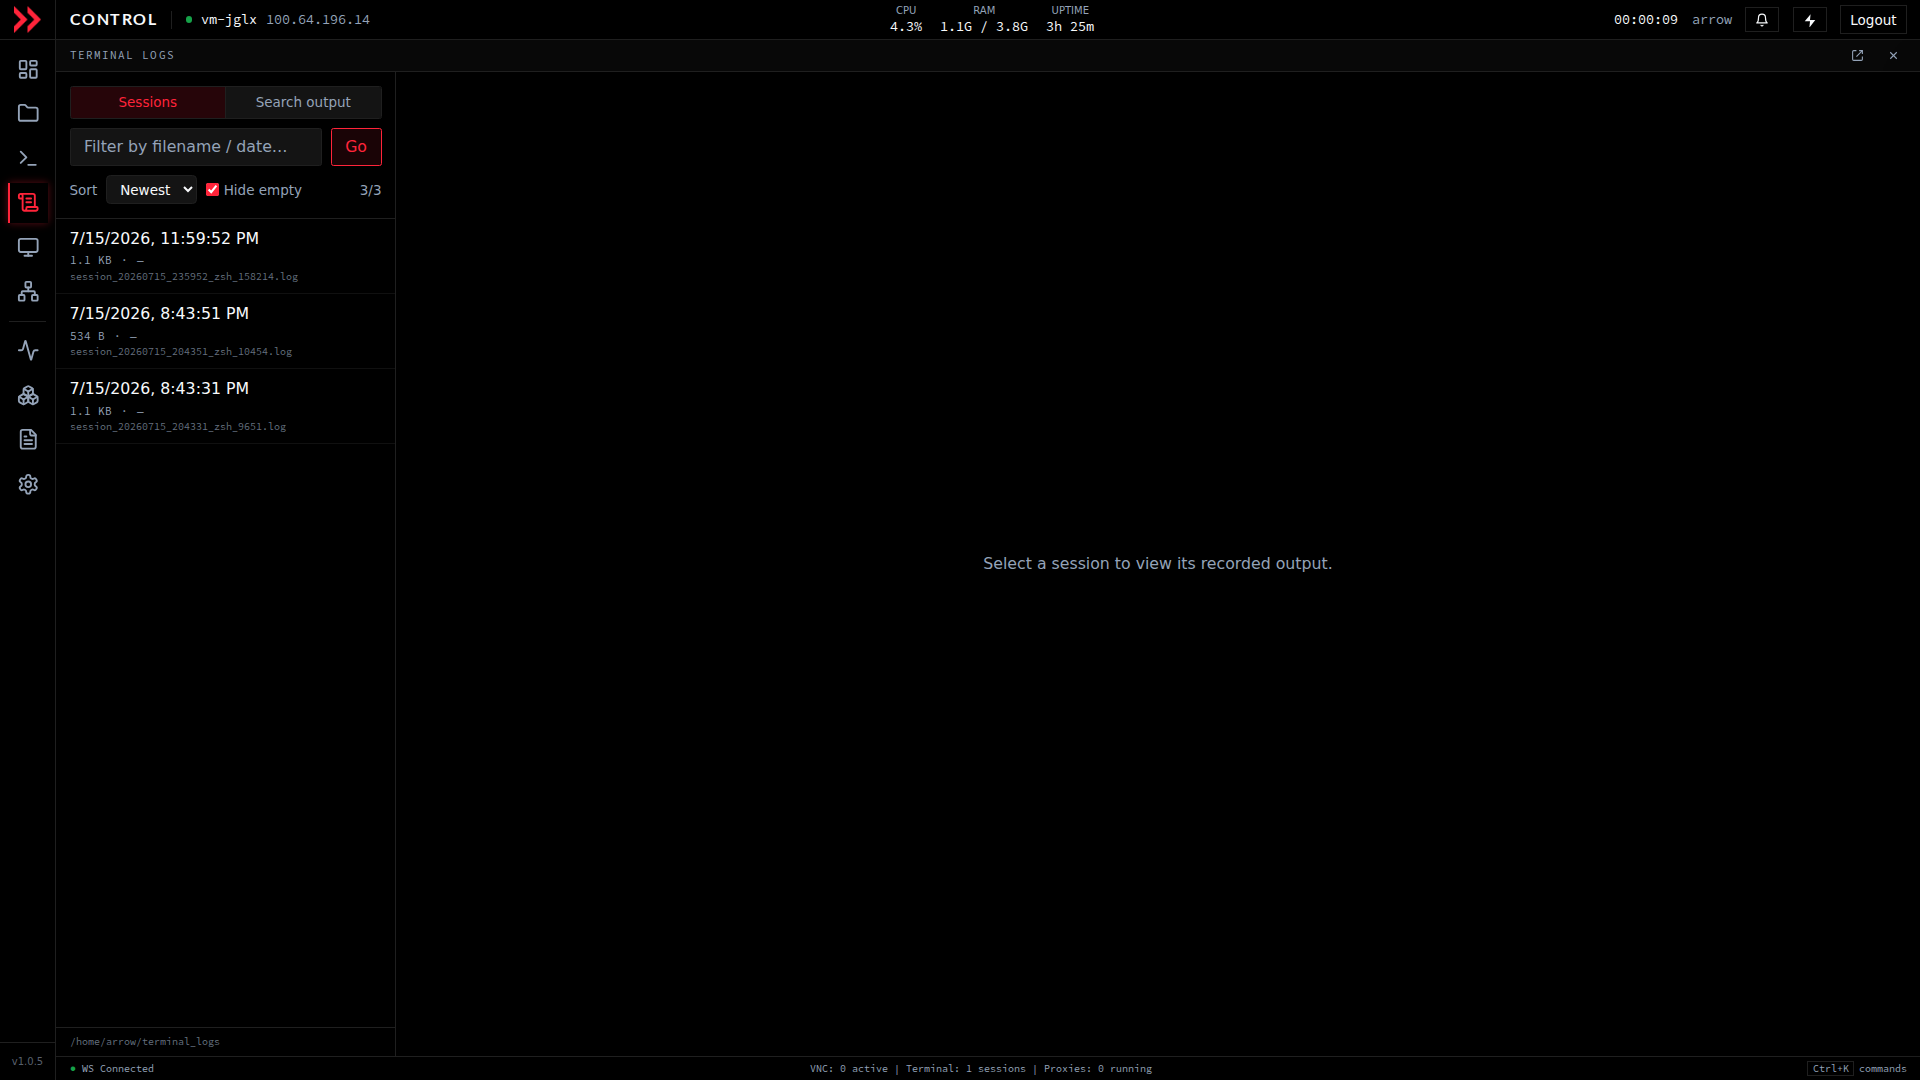Open the terminal prompt icon

(28, 158)
